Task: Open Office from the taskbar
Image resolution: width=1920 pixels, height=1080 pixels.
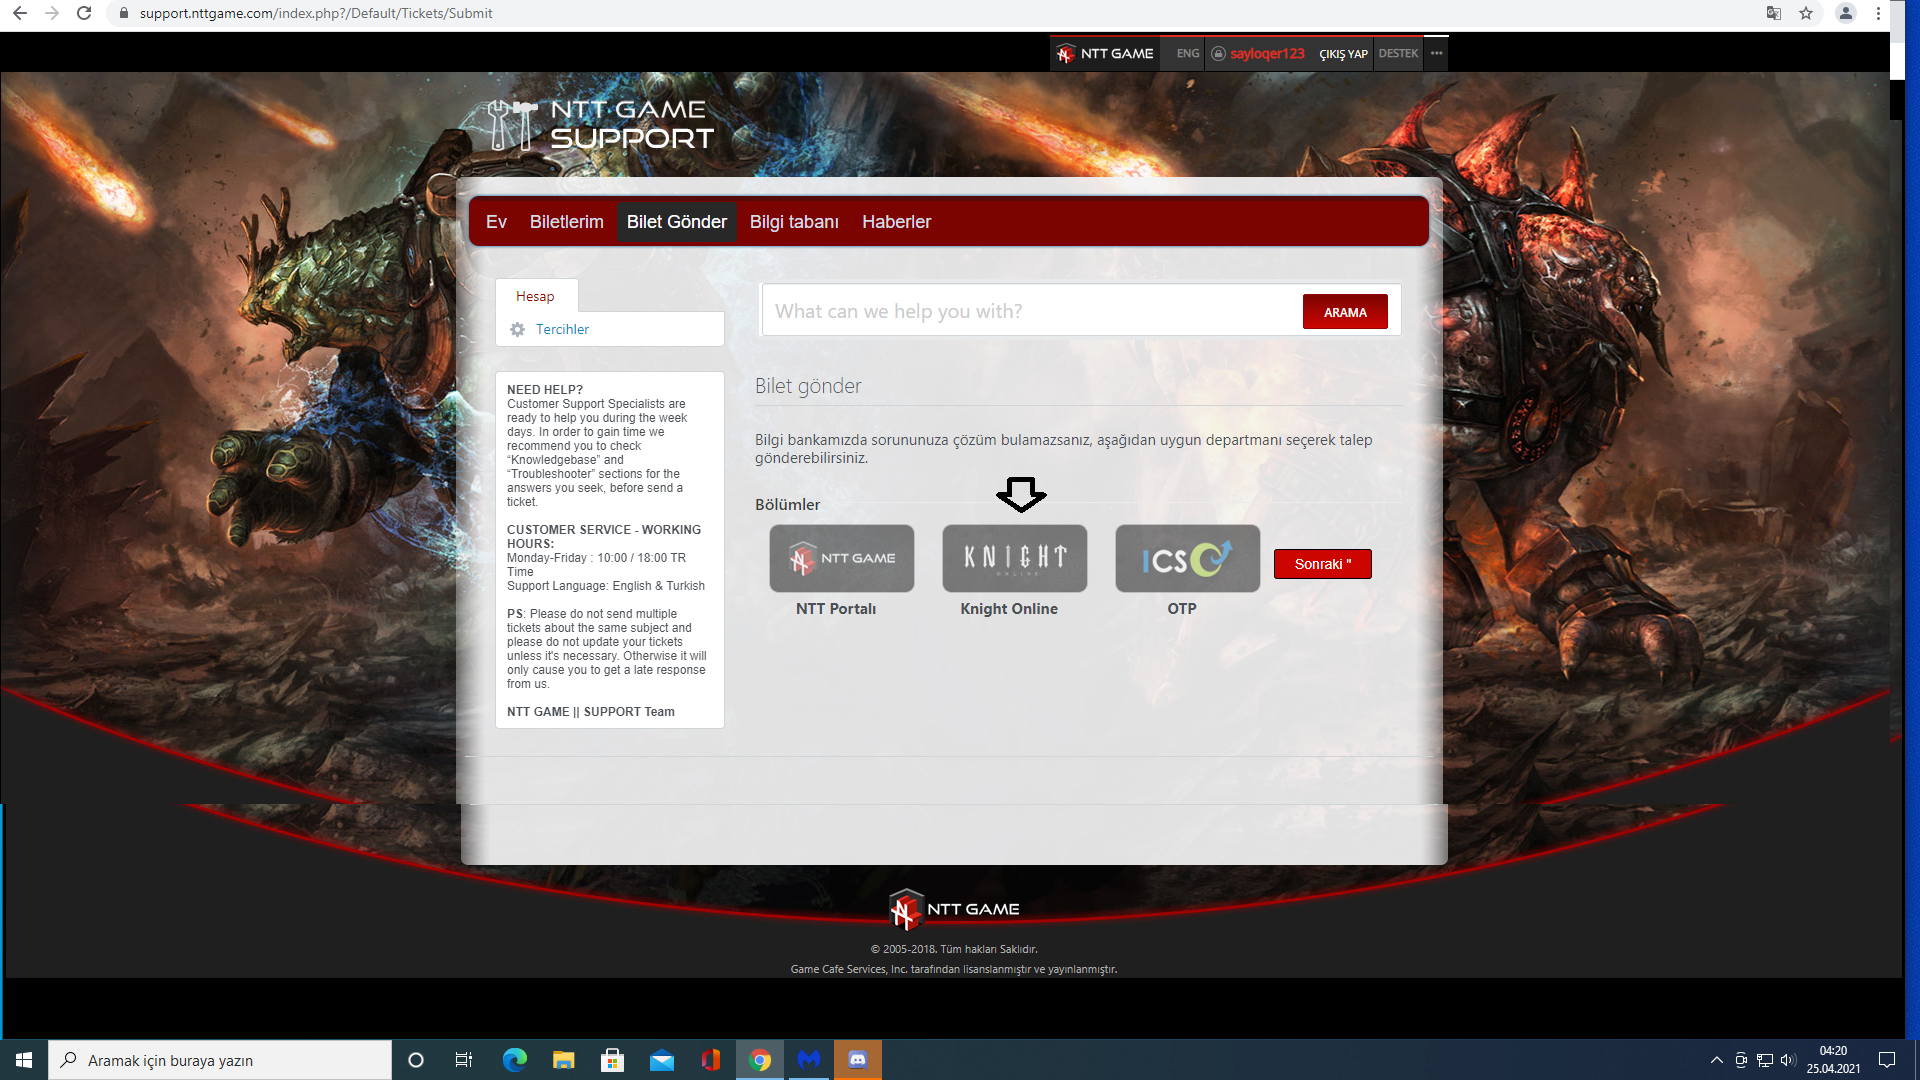Action: (710, 1060)
